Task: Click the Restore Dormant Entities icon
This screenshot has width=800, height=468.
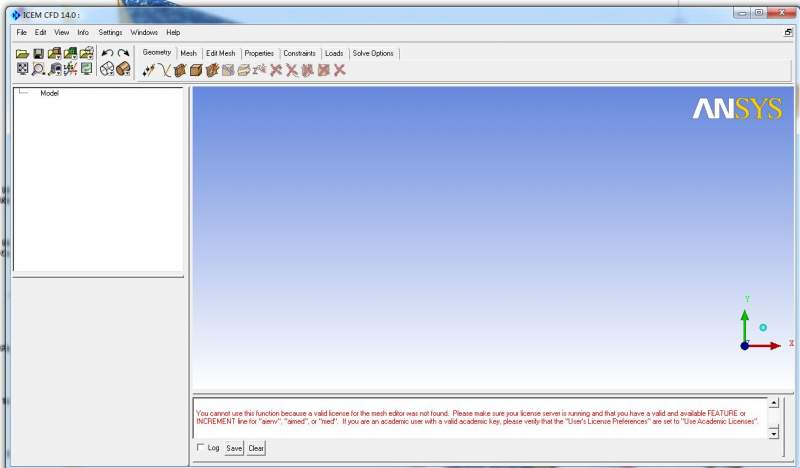Action: point(259,69)
